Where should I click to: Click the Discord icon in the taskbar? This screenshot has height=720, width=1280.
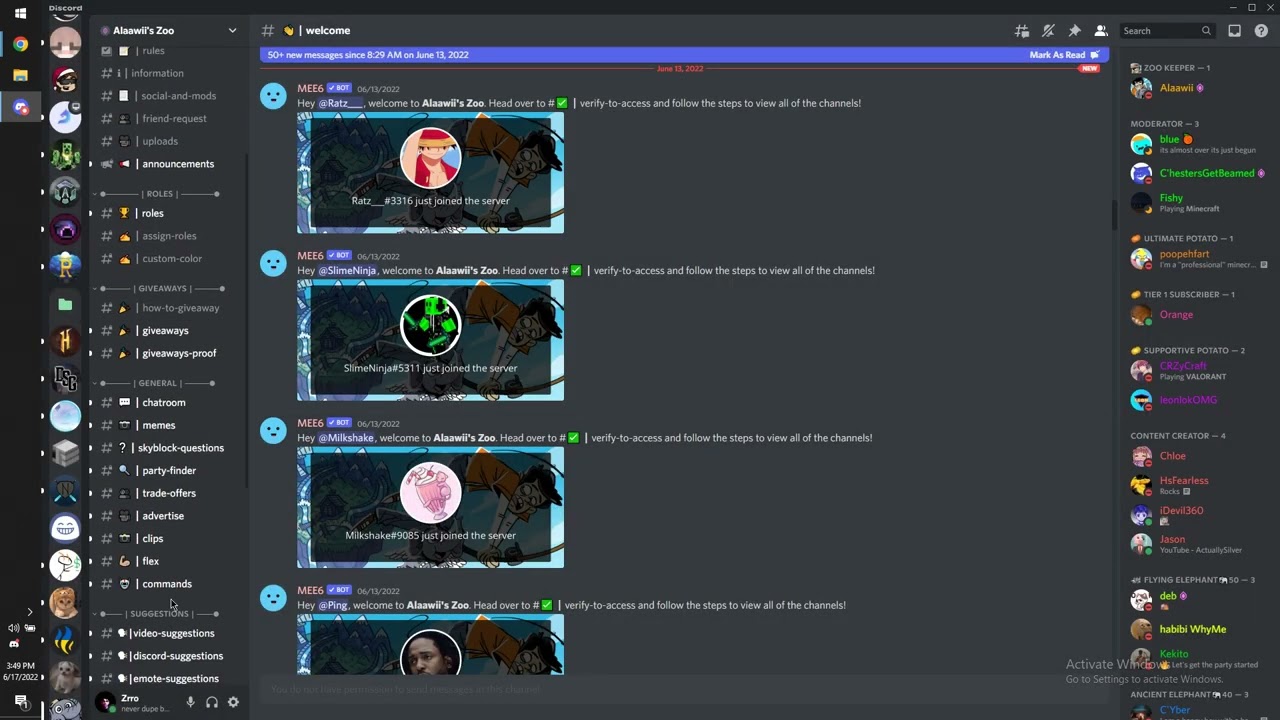pyautogui.click(x=20, y=107)
